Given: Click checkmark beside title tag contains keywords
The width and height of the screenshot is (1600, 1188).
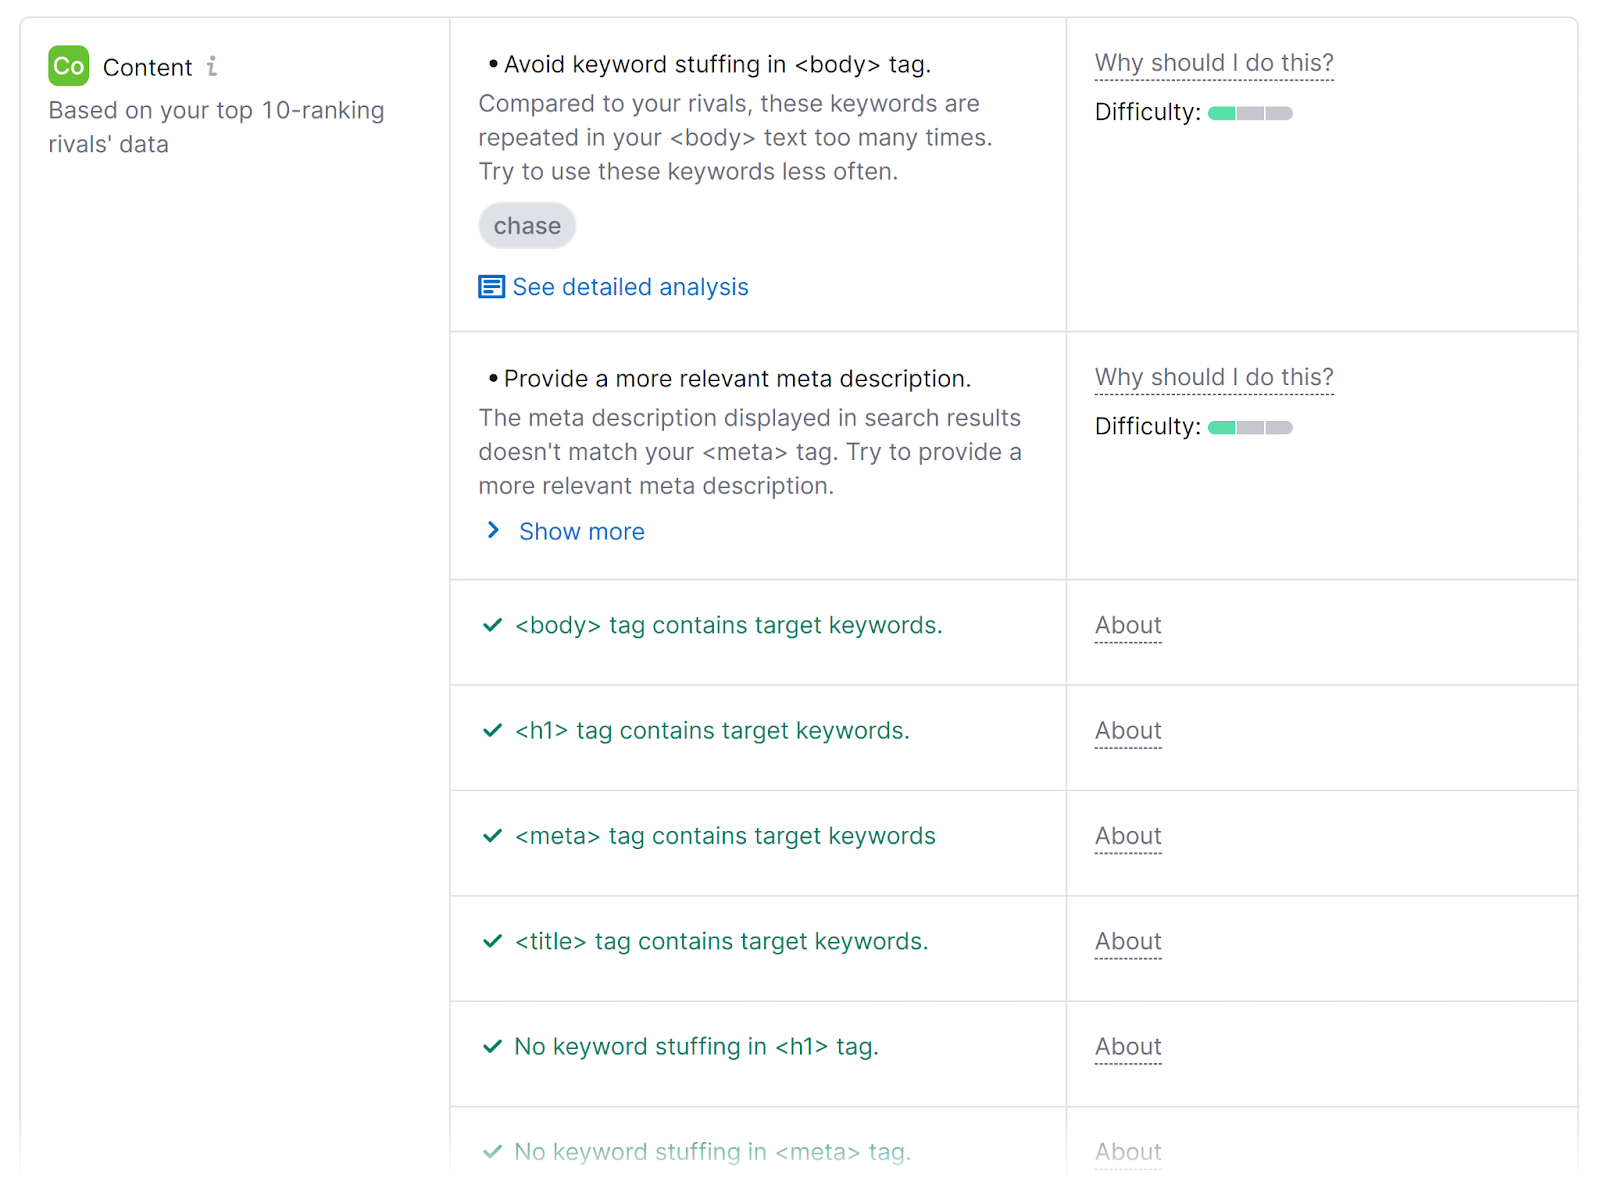Looking at the screenshot, I should [x=492, y=941].
